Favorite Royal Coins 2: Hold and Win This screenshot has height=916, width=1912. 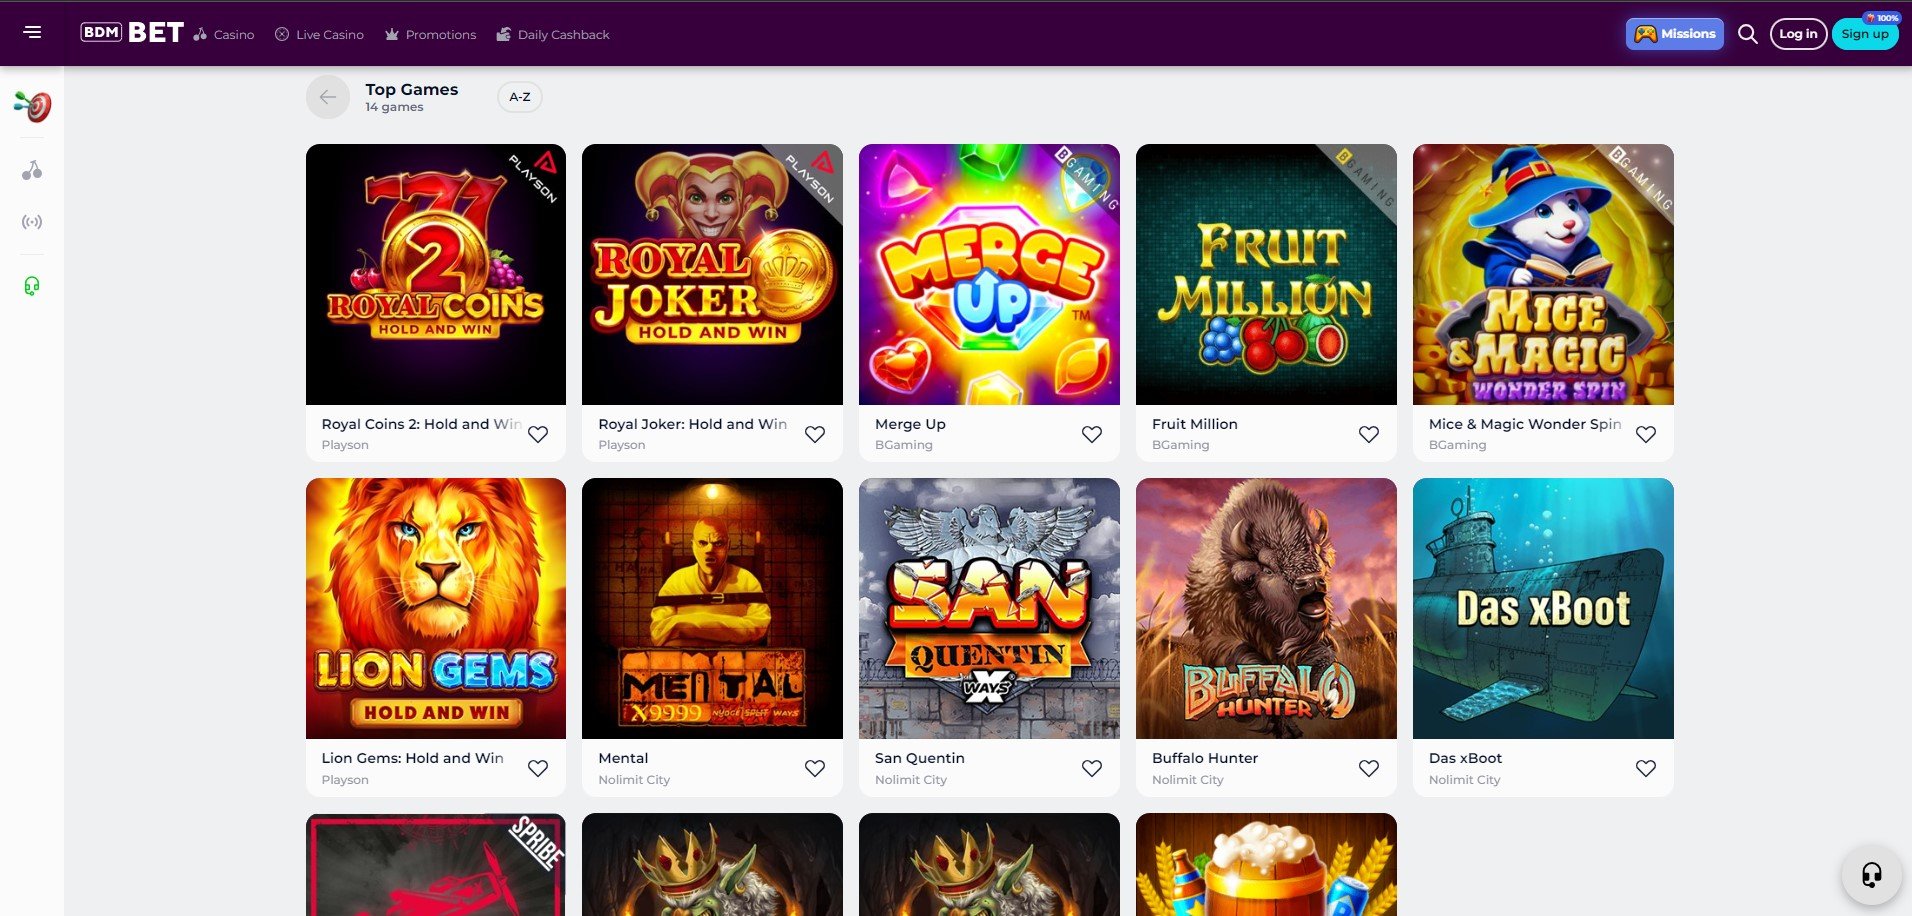[x=538, y=434]
